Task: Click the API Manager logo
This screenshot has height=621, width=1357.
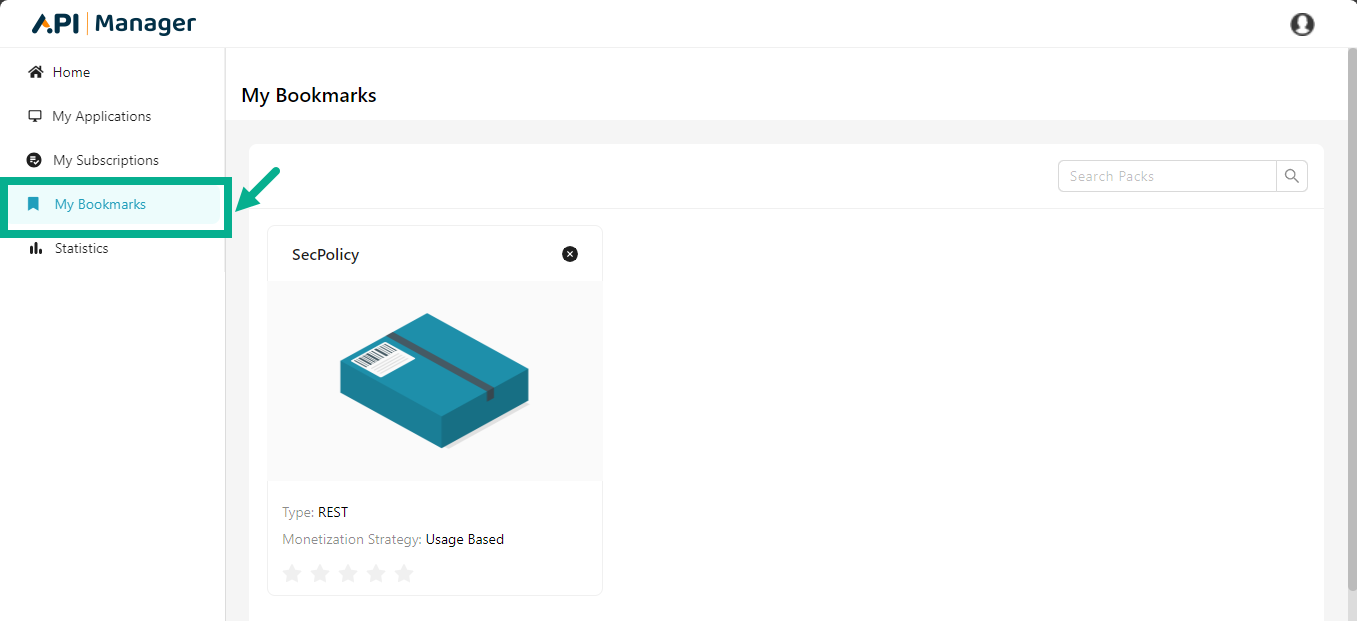Action: [114, 24]
